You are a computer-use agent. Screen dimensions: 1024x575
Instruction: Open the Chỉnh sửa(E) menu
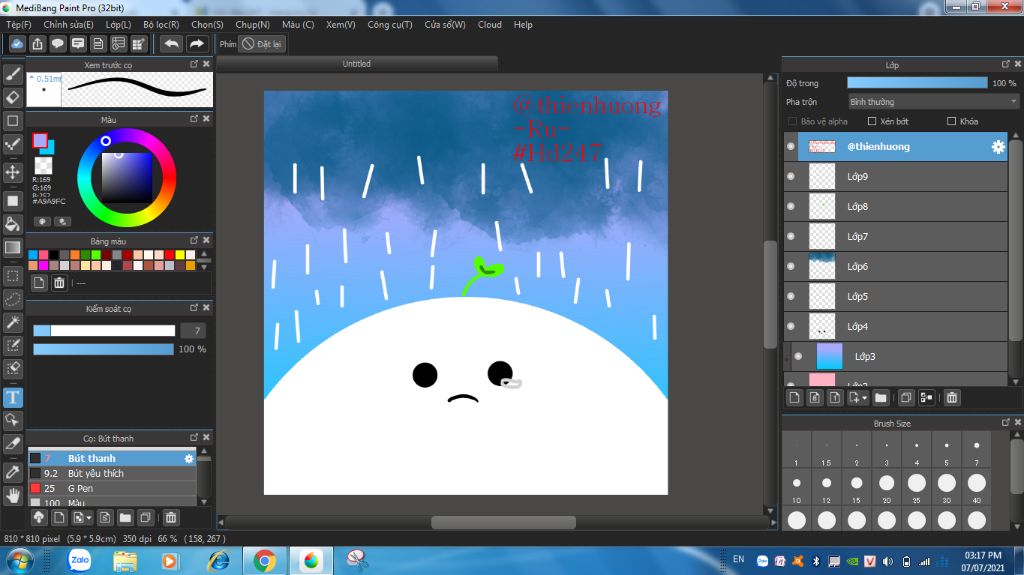[69, 25]
